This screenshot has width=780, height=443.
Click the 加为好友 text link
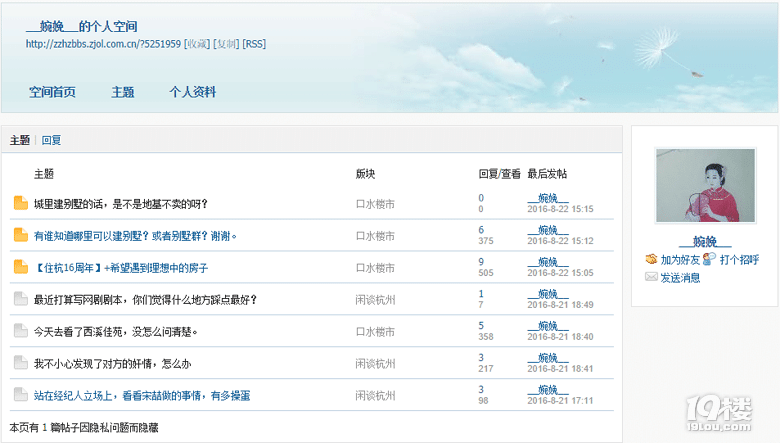coord(680,260)
